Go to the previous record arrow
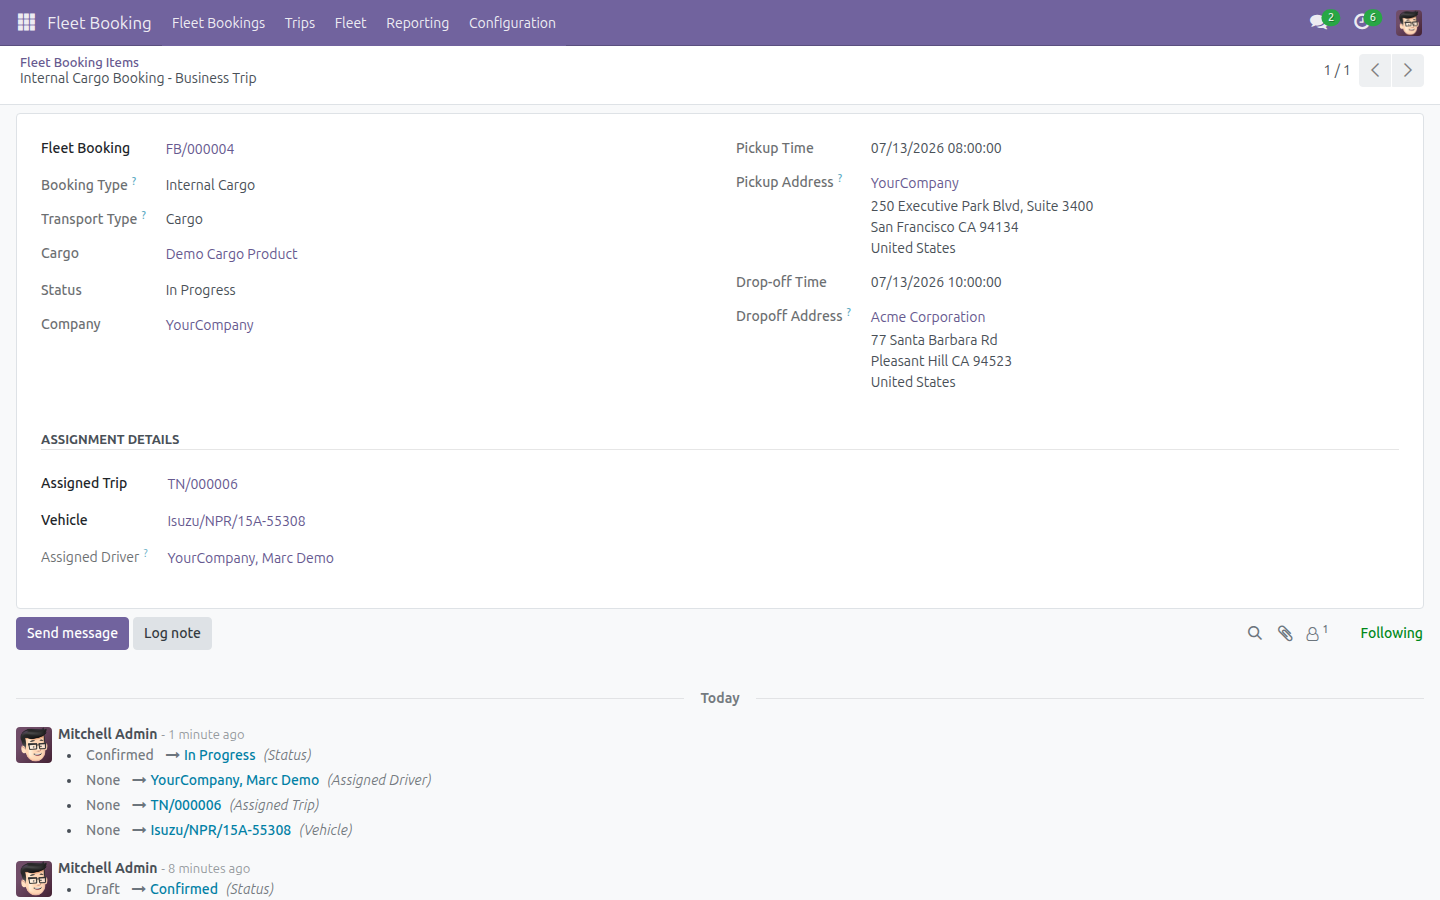 pyautogui.click(x=1375, y=70)
